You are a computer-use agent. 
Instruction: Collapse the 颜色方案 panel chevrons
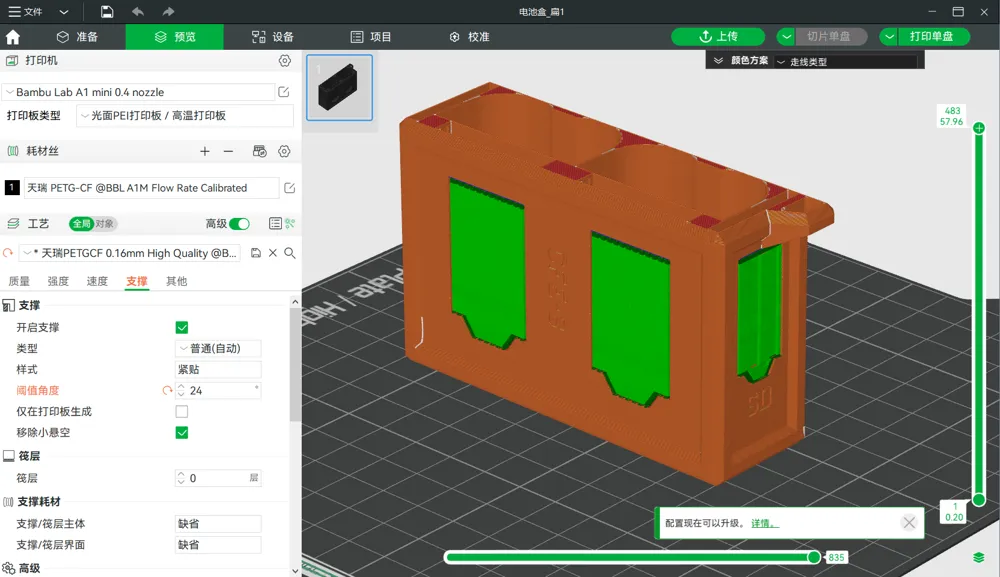coord(718,61)
